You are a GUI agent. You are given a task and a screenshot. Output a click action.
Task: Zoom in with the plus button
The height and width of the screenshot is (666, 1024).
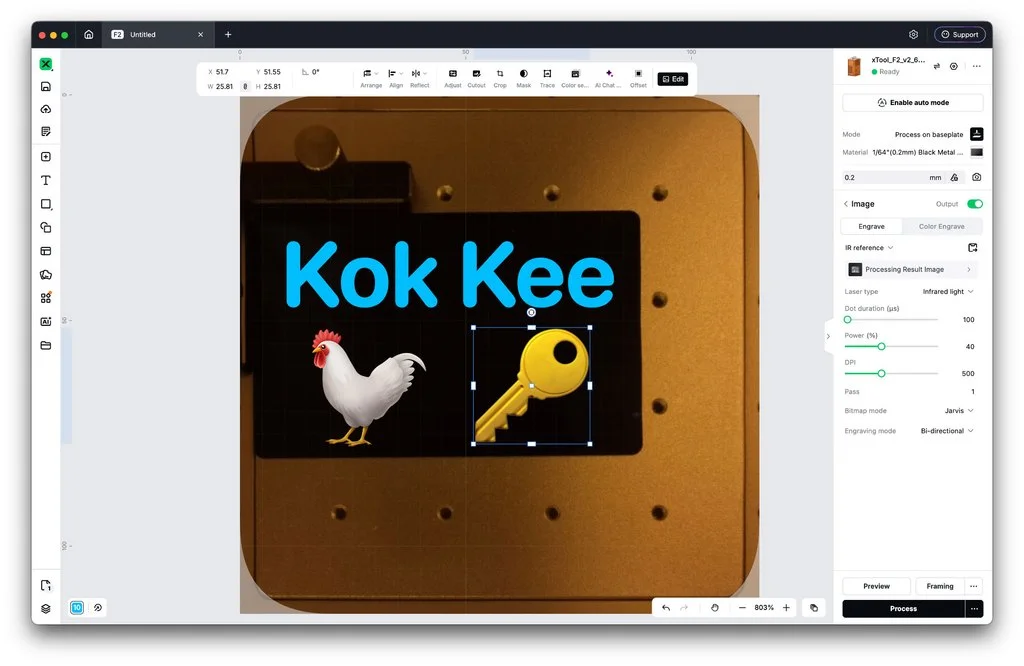tap(786, 608)
